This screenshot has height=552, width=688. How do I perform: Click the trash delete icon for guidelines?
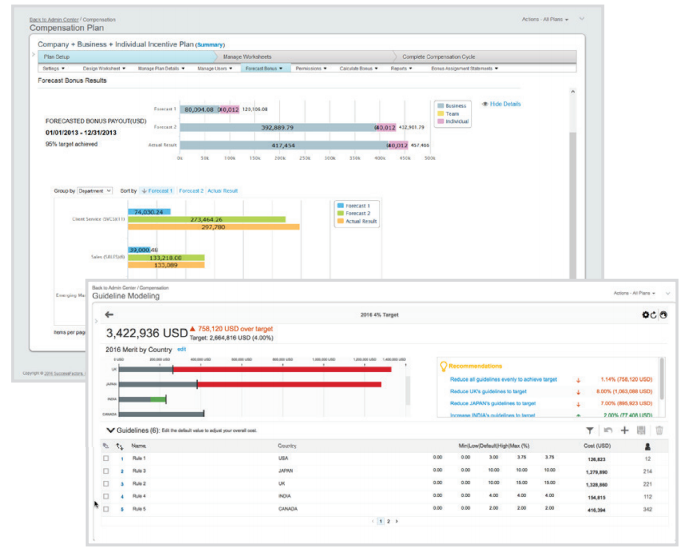click(x=658, y=429)
